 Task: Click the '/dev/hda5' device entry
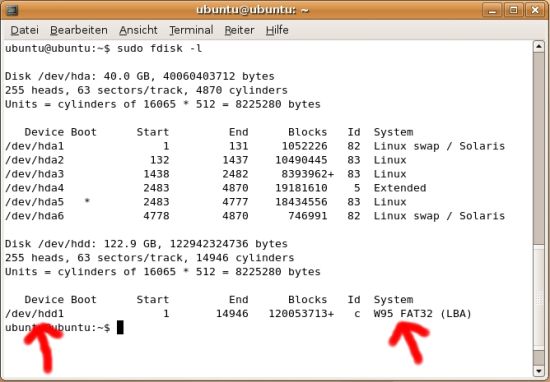(x=34, y=202)
